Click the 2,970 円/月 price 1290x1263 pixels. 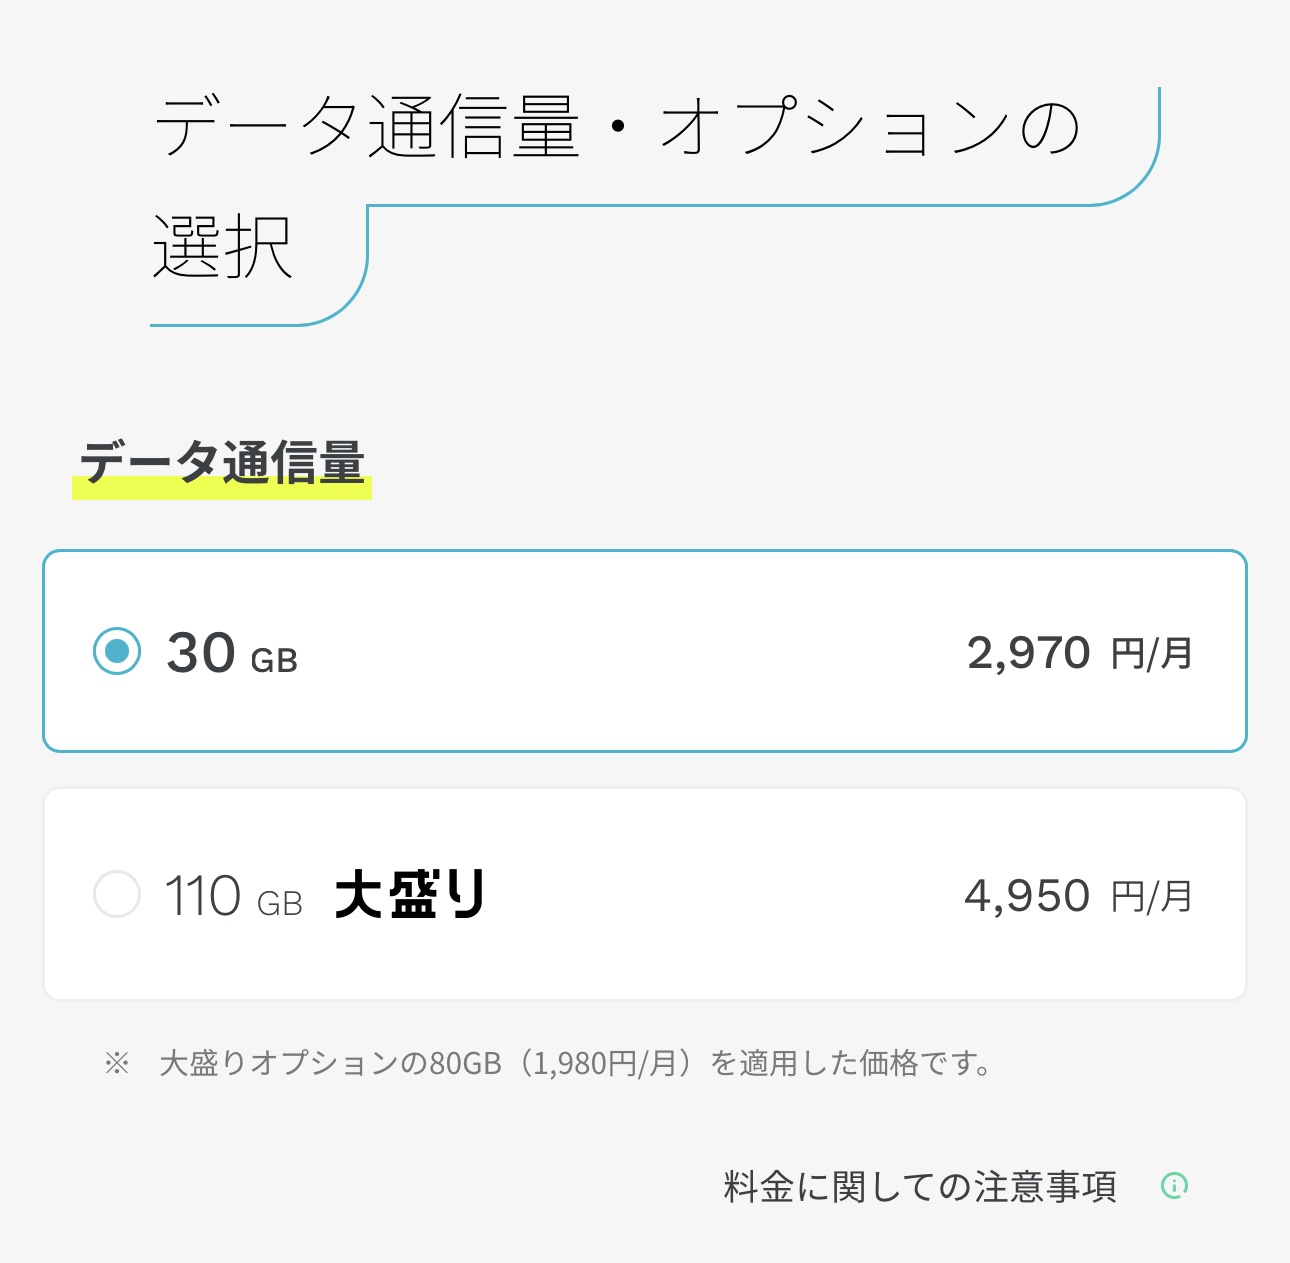pos(1080,654)
